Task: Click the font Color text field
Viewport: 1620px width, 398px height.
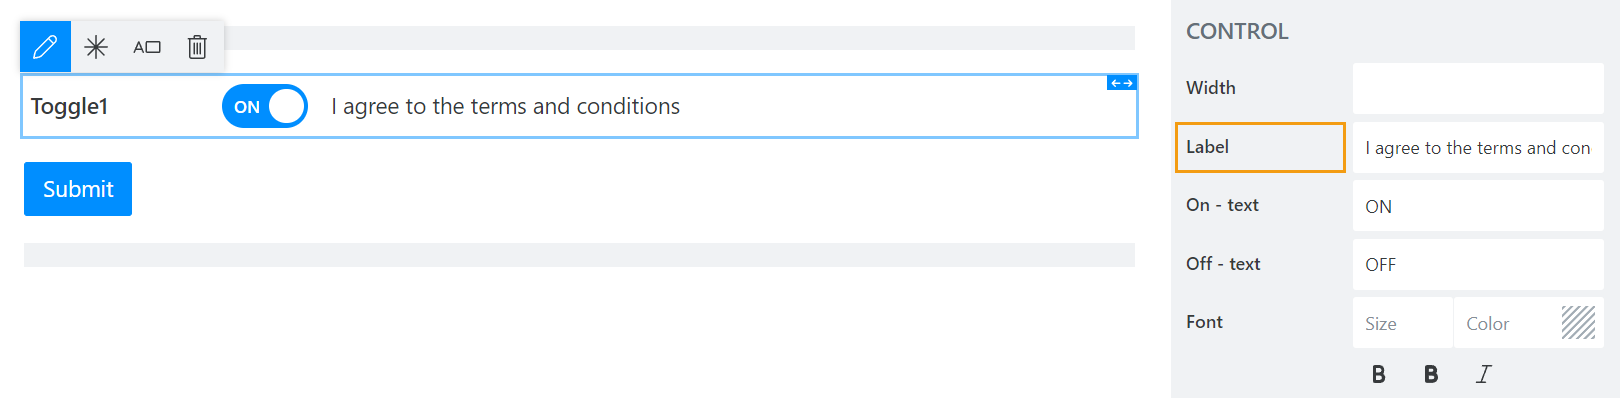Action: tap(1505, 323)
